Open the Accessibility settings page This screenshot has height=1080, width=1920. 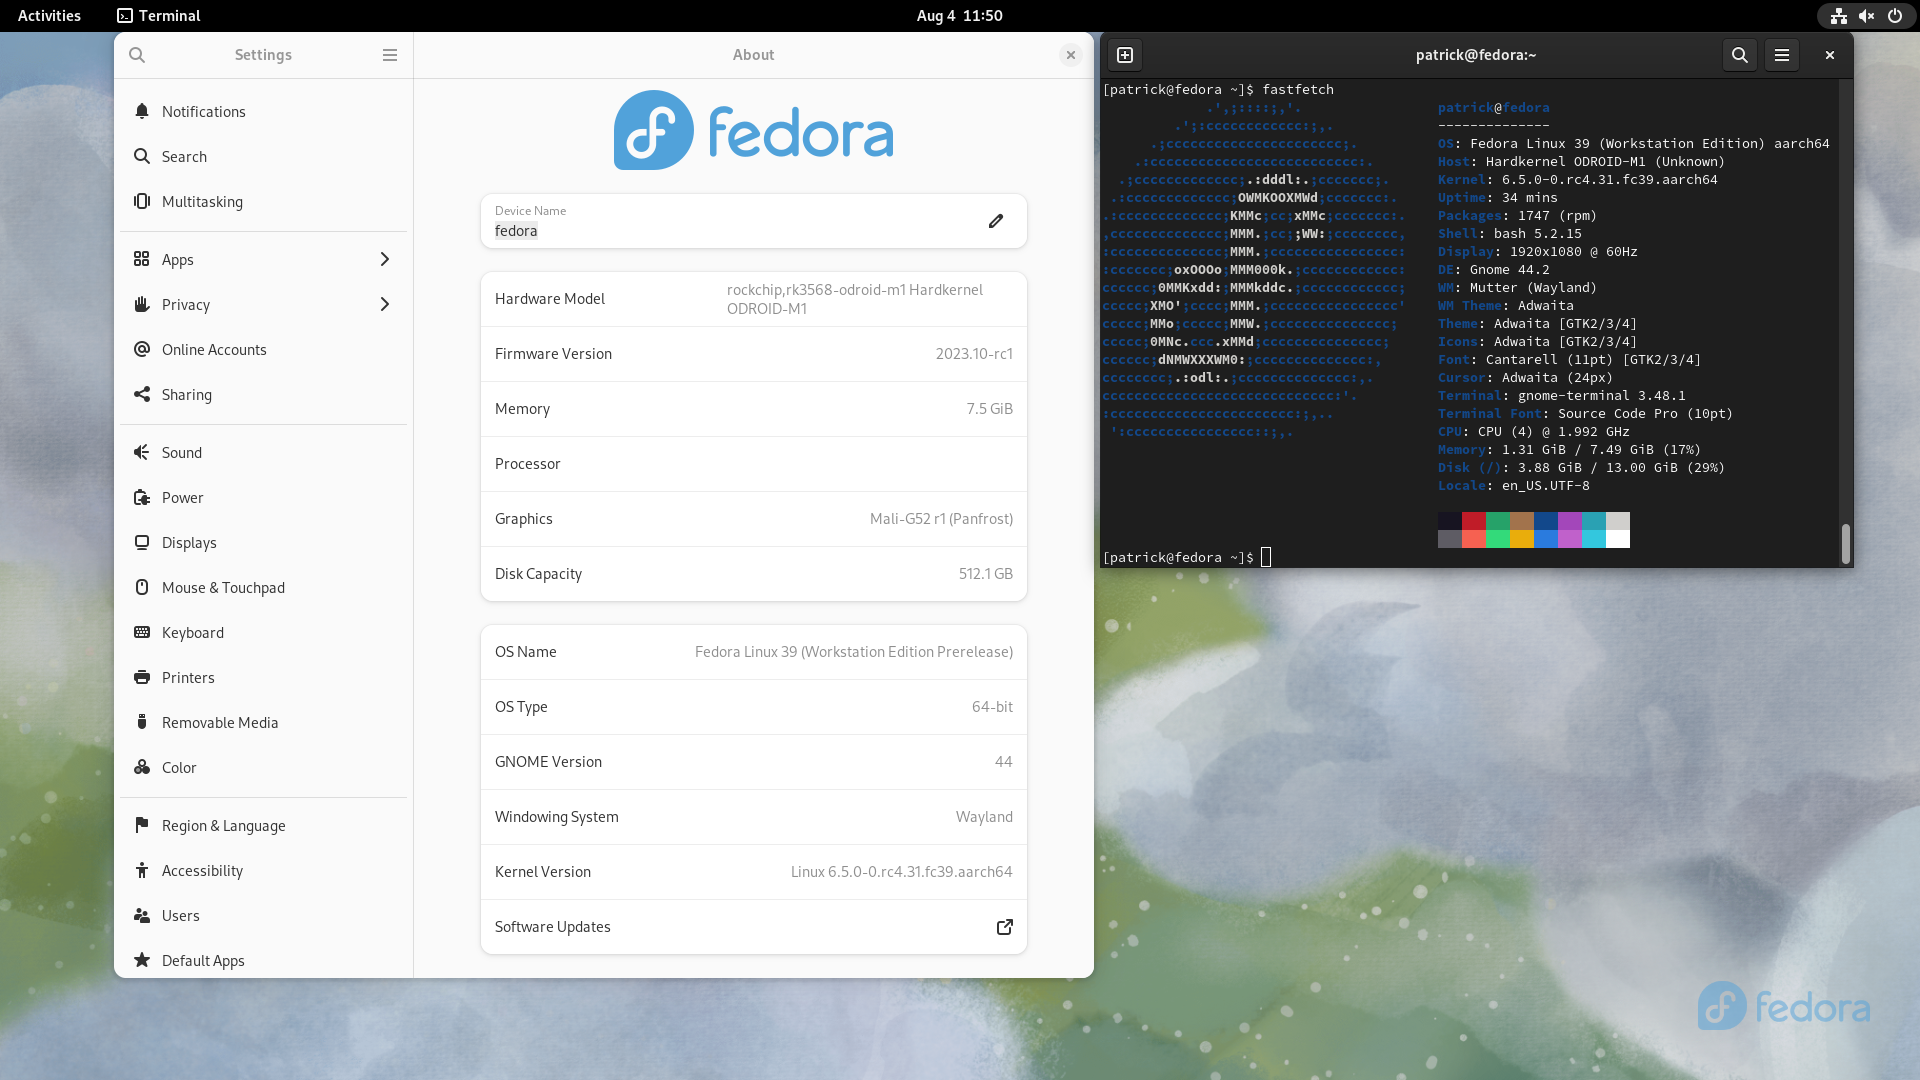(264, 870)
